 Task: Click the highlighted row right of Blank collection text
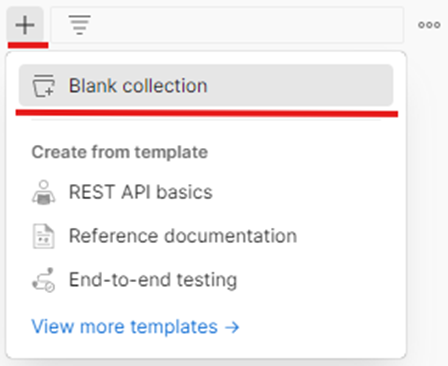tap(300, 85)
